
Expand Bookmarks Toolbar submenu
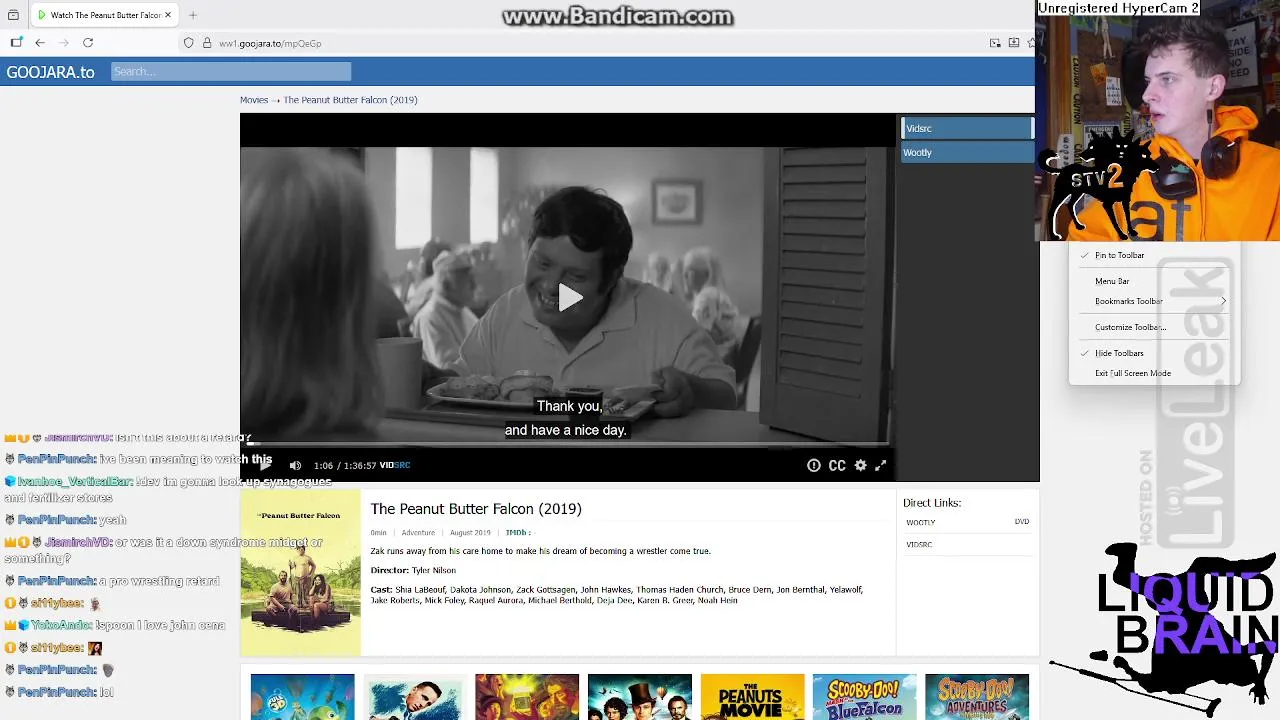point(1154,301)
